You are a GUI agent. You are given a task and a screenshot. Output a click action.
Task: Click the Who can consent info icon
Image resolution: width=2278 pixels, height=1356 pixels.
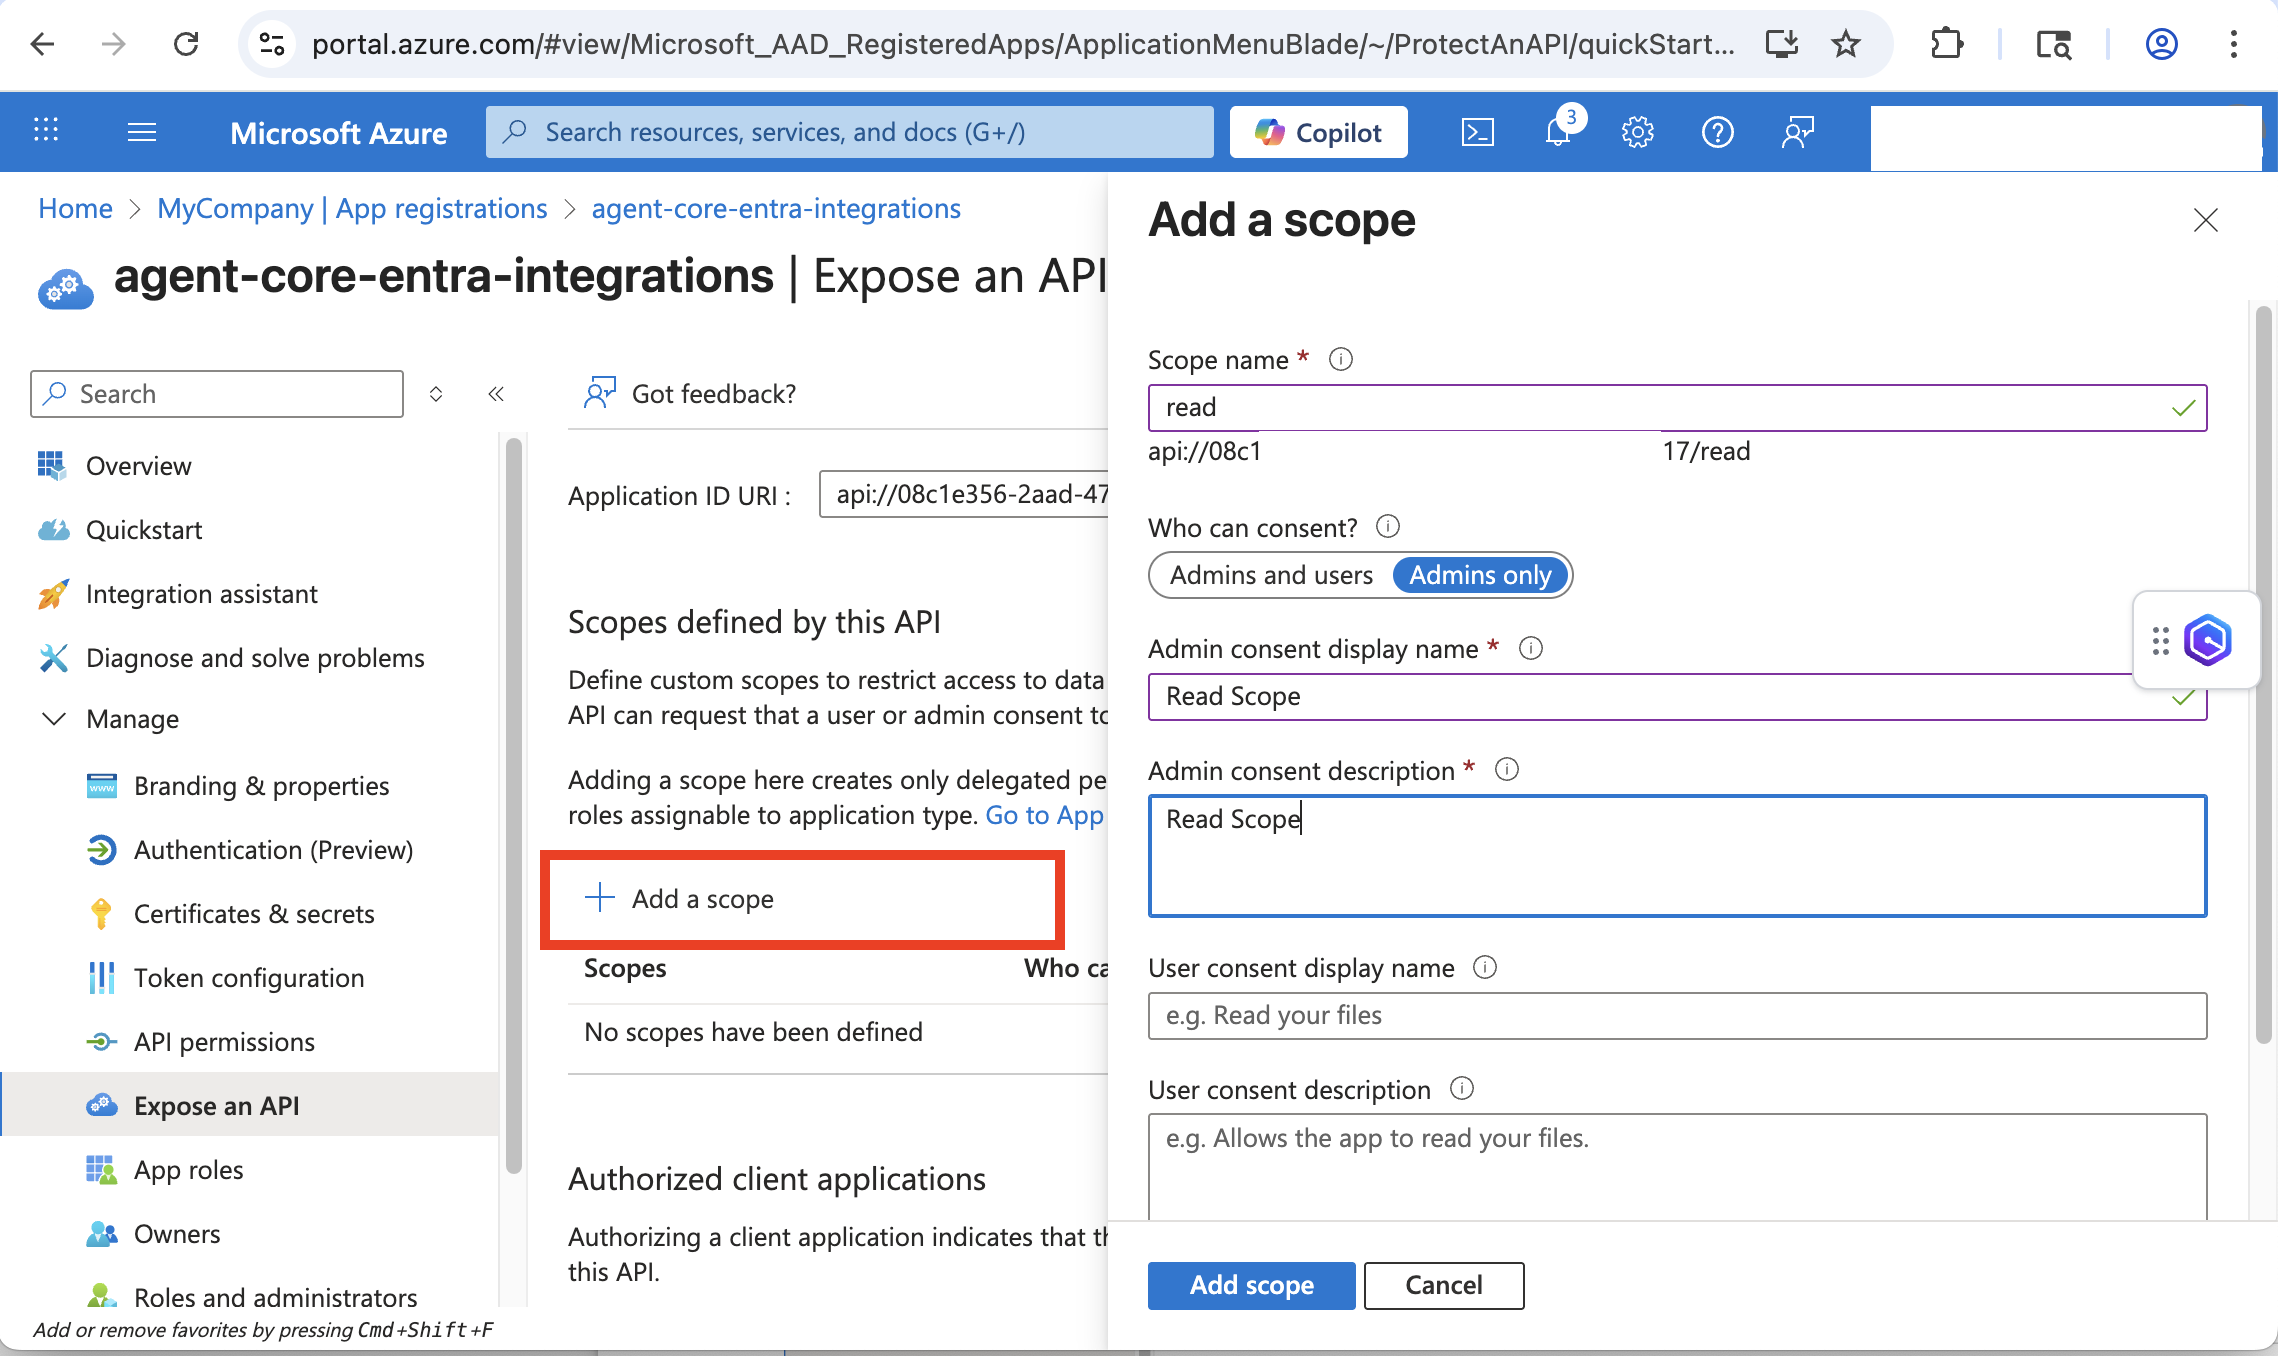[1388, 526]
